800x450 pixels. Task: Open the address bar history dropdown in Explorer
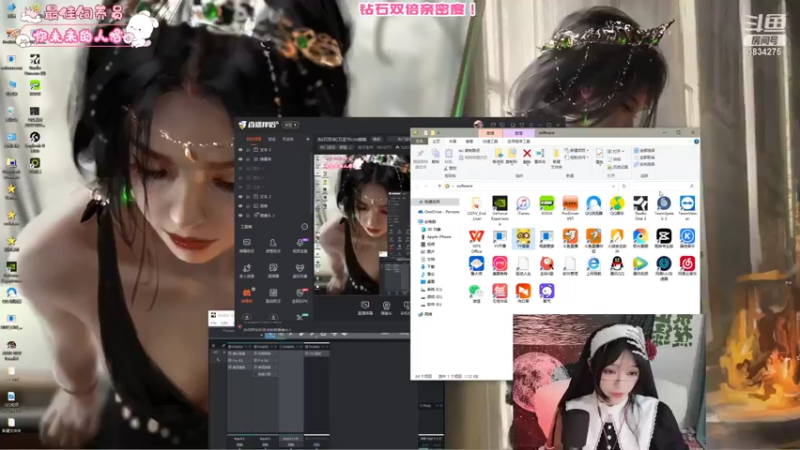coord(613,186)
